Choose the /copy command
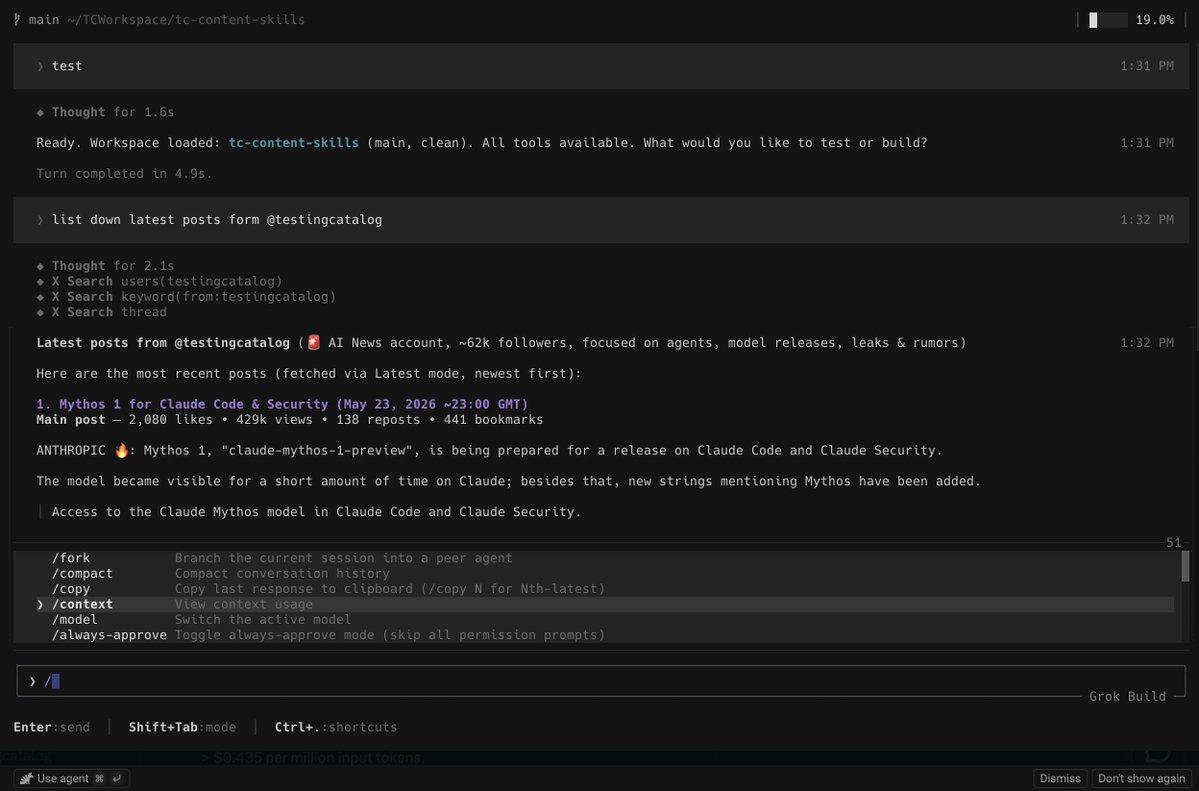Image resolution: width=1199 pixels, height=791 pixels. (70, 588)
